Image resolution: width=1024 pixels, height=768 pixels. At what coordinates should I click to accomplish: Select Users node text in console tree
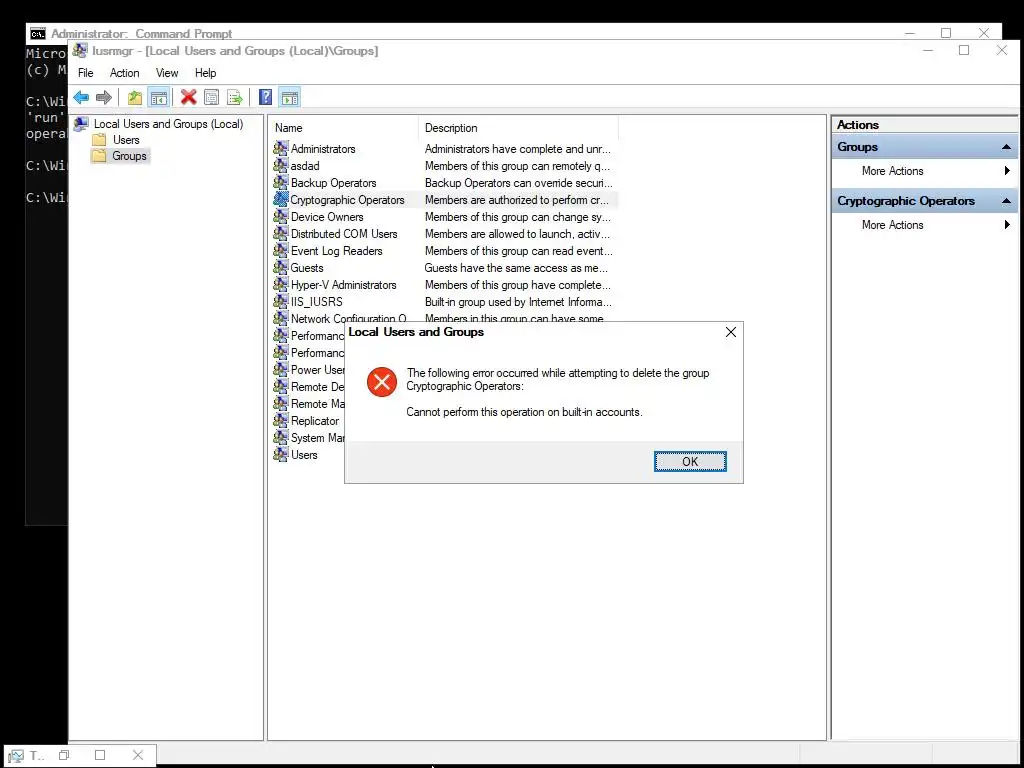pos(126,140)
